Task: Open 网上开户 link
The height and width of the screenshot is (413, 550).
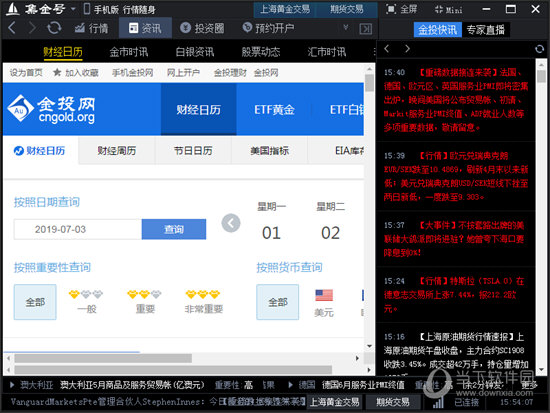Action: 183,73
